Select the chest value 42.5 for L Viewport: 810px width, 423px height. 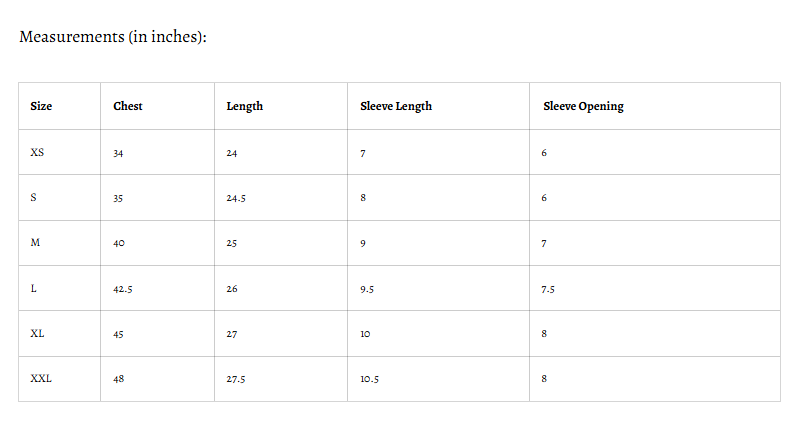123,289
